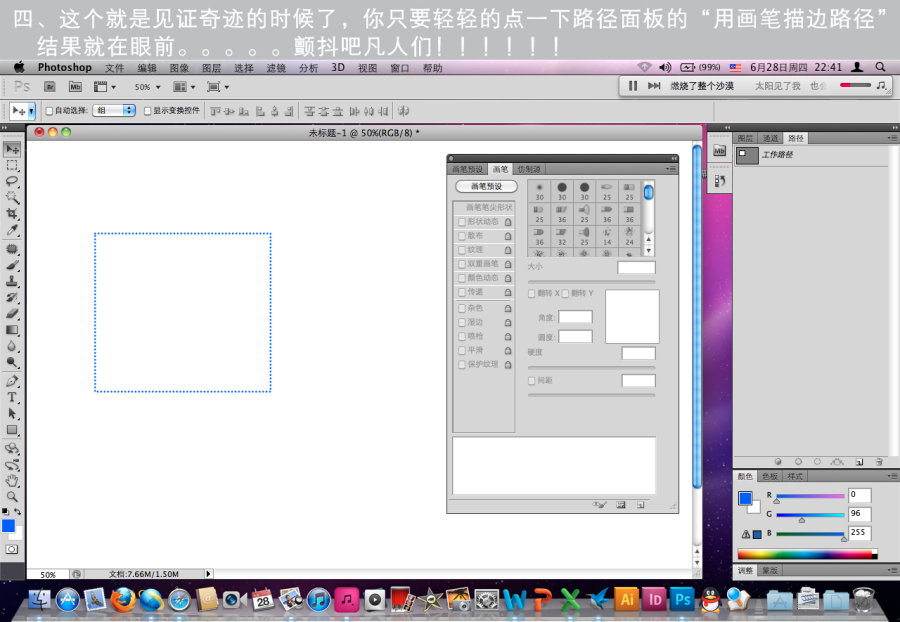Select the Rectangle shape tool
900x622 pixels.
tap(12, 430)
